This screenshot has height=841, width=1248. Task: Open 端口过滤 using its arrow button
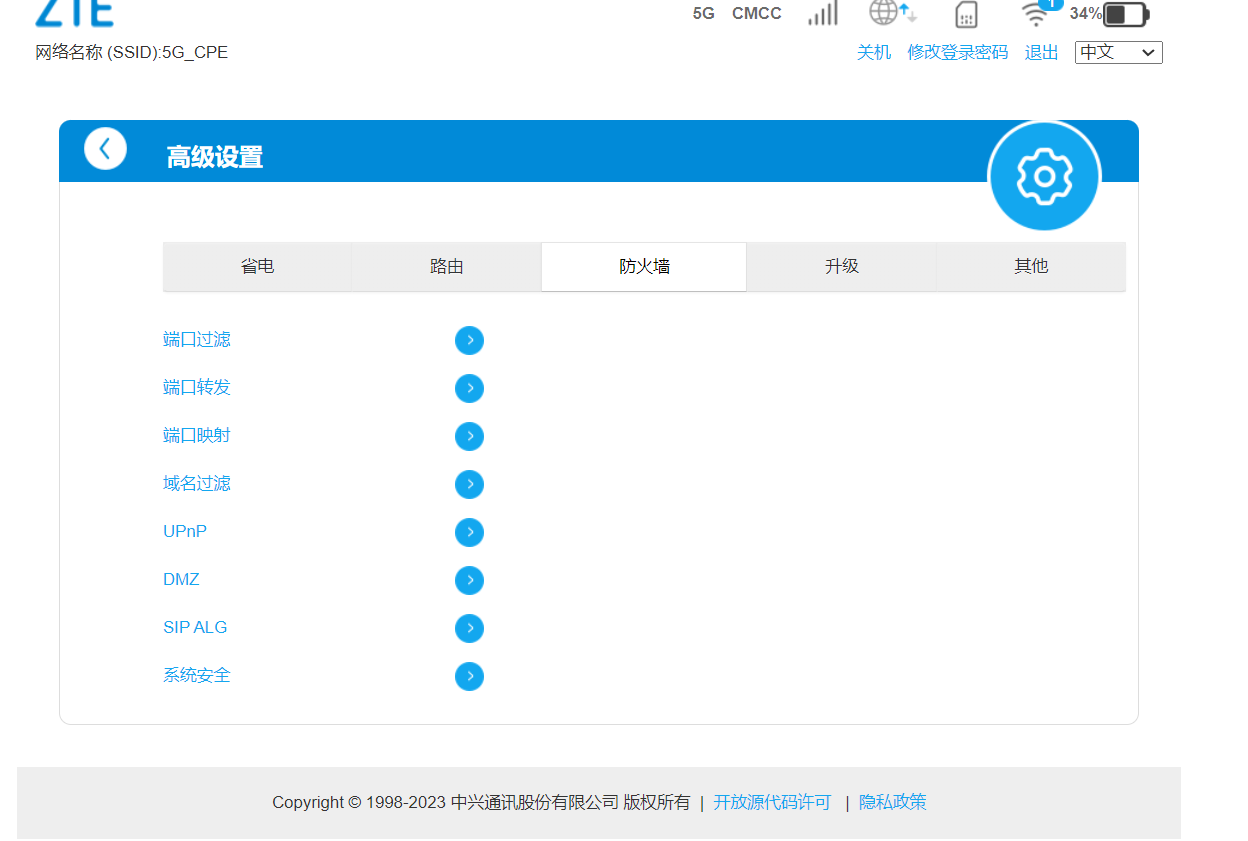[469, 341]
